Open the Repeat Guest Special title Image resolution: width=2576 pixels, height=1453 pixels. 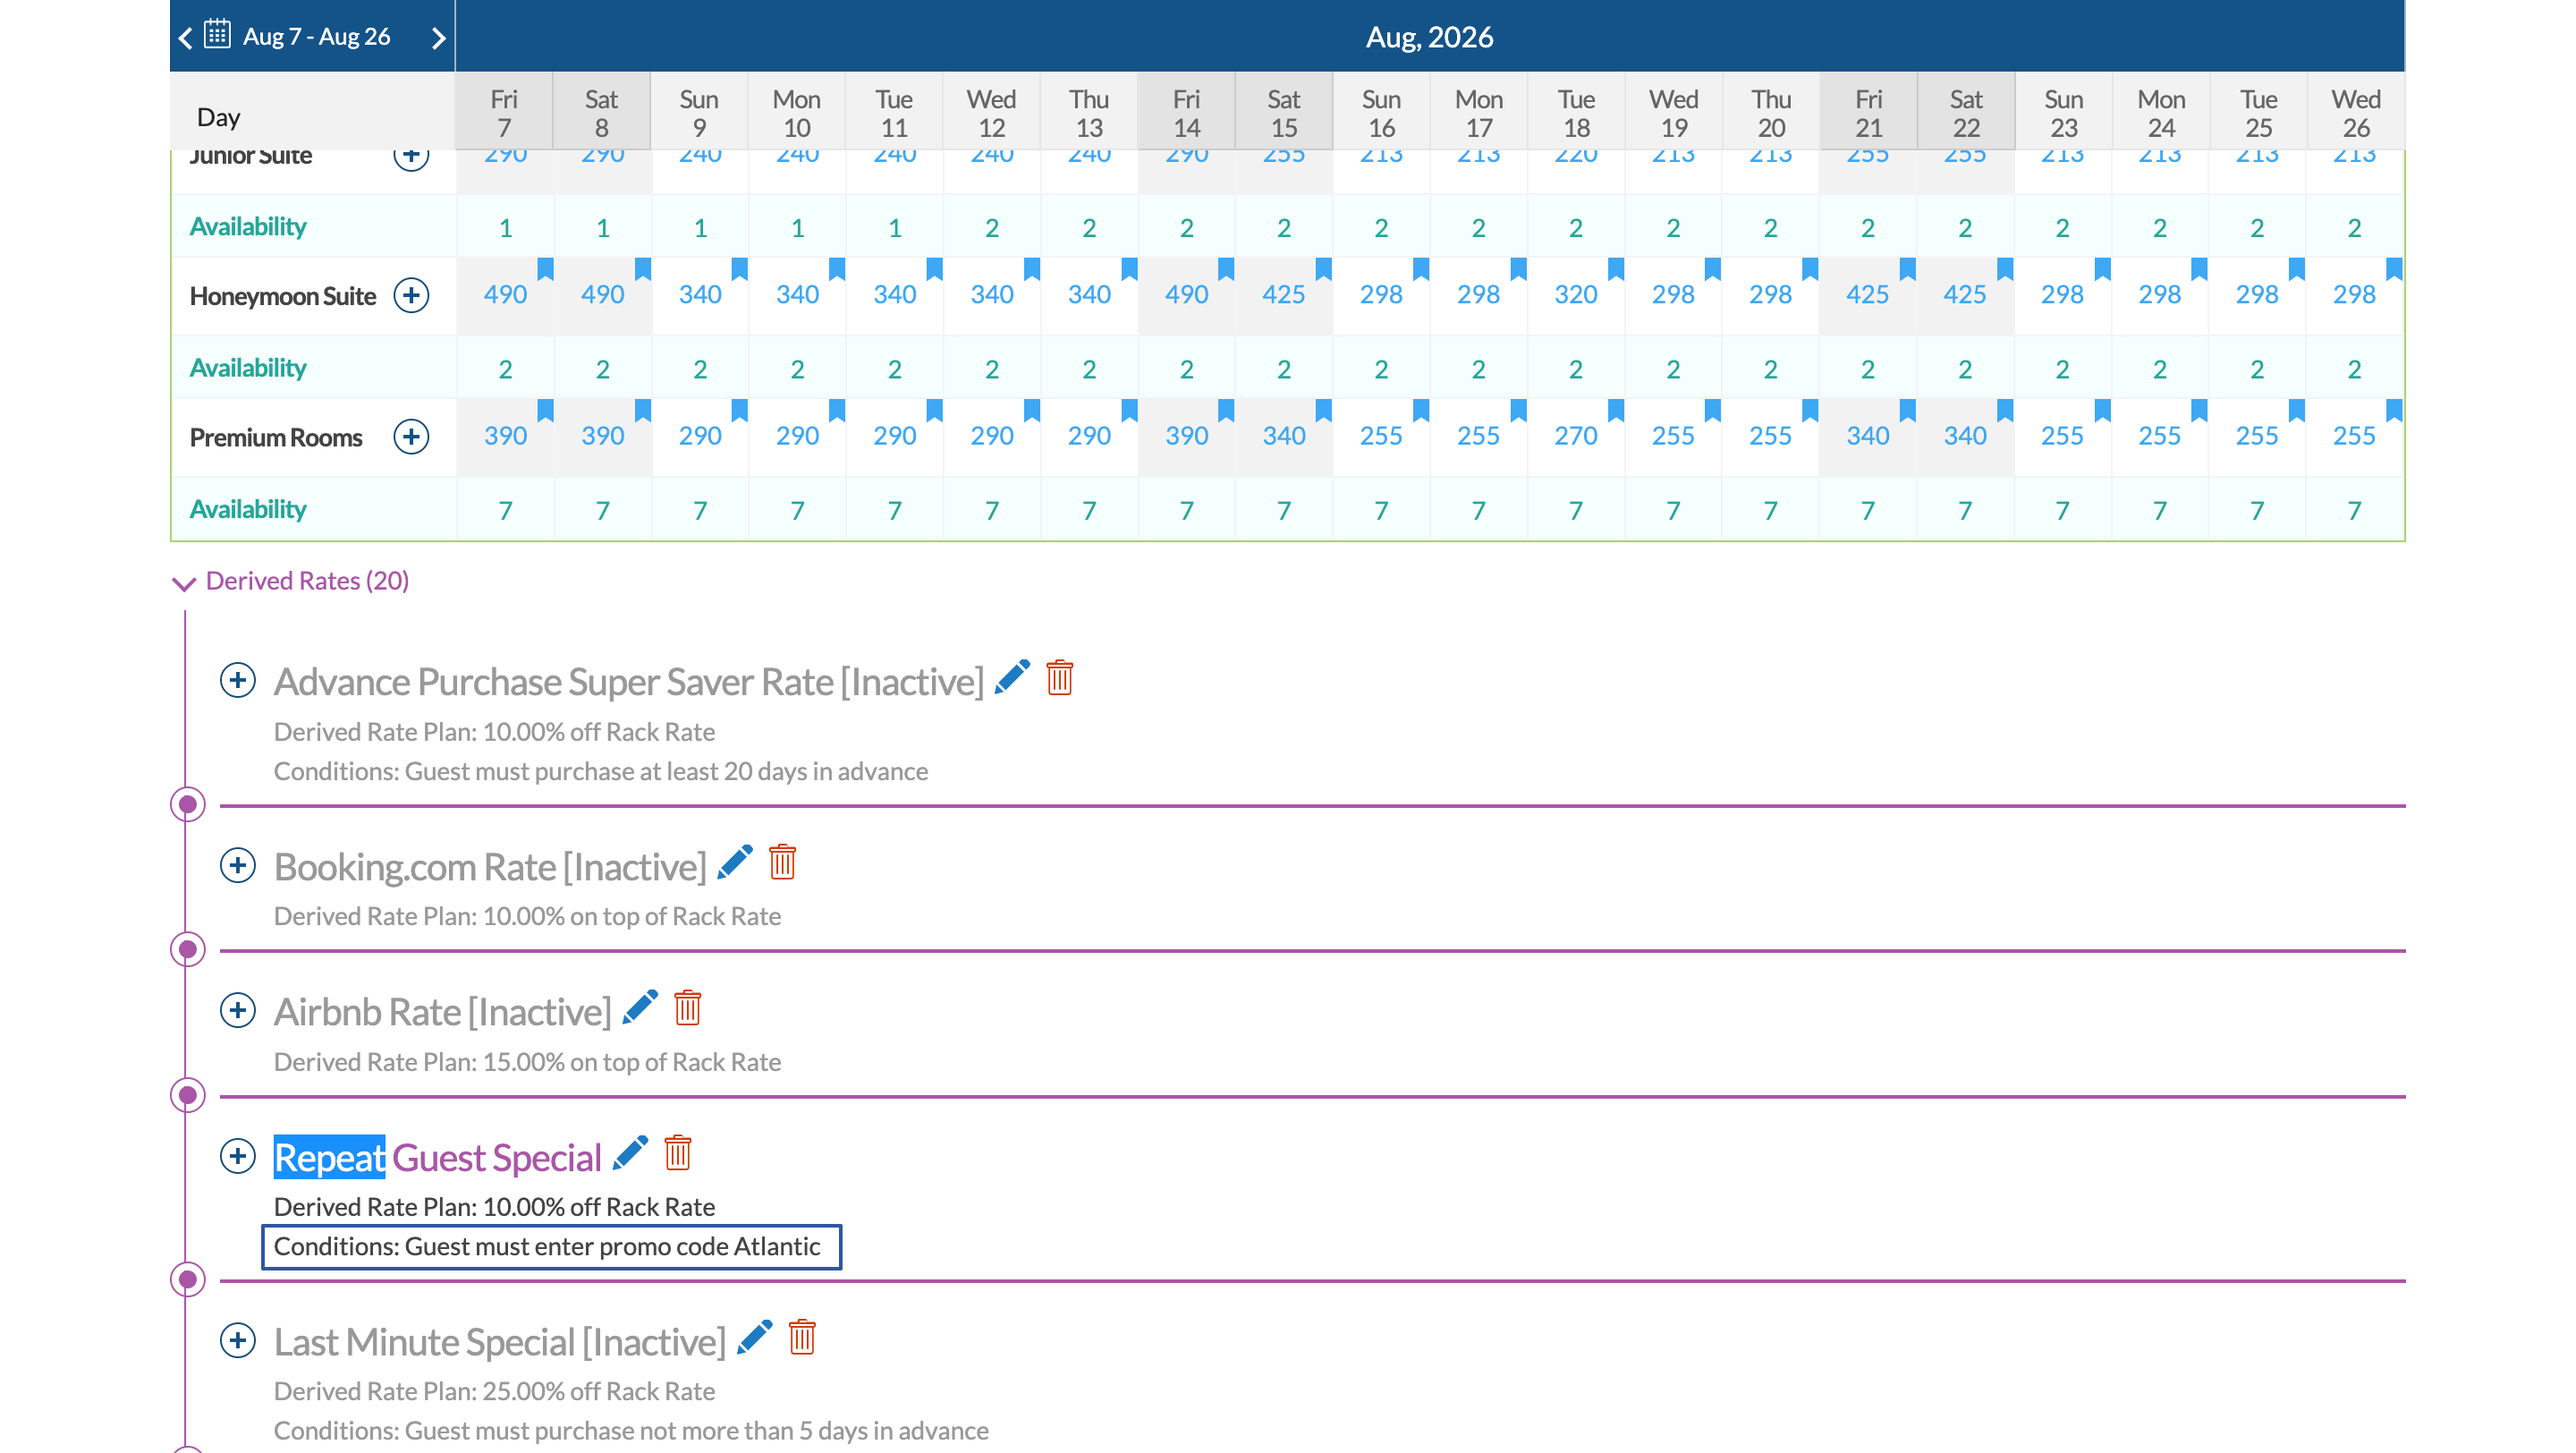point(438,1157)
